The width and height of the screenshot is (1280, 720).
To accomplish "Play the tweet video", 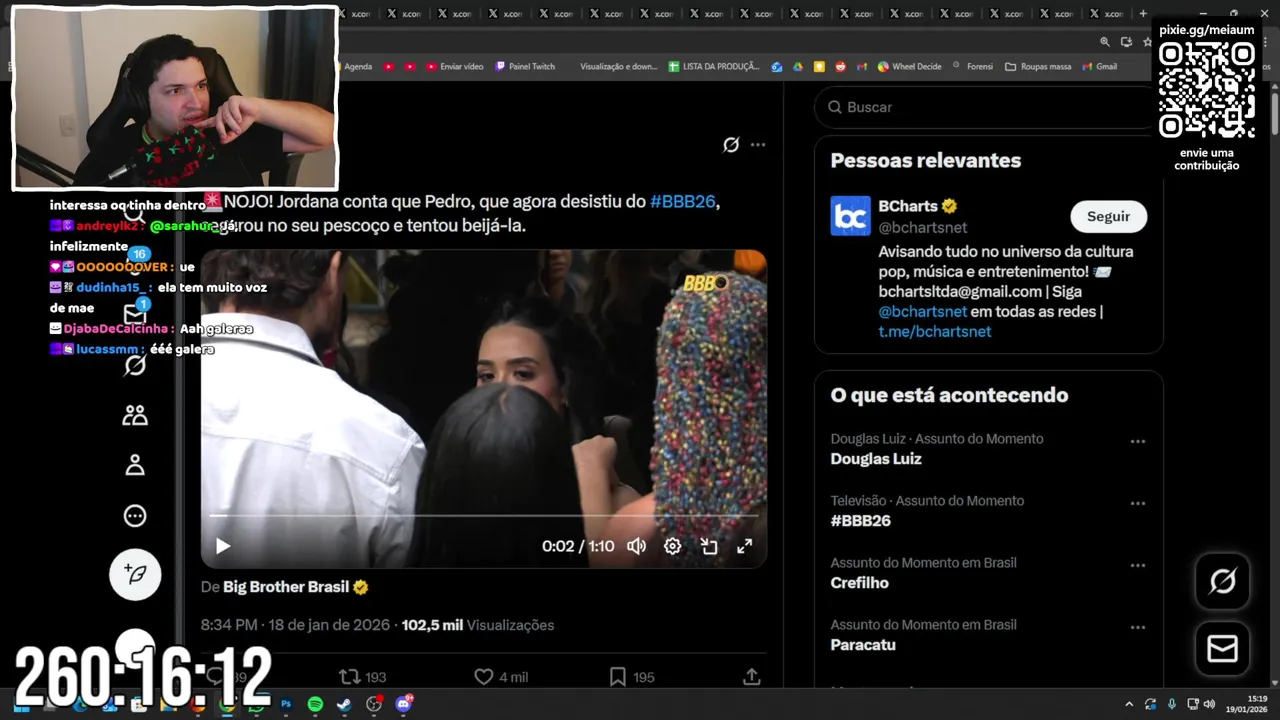I will pos(223,546).
